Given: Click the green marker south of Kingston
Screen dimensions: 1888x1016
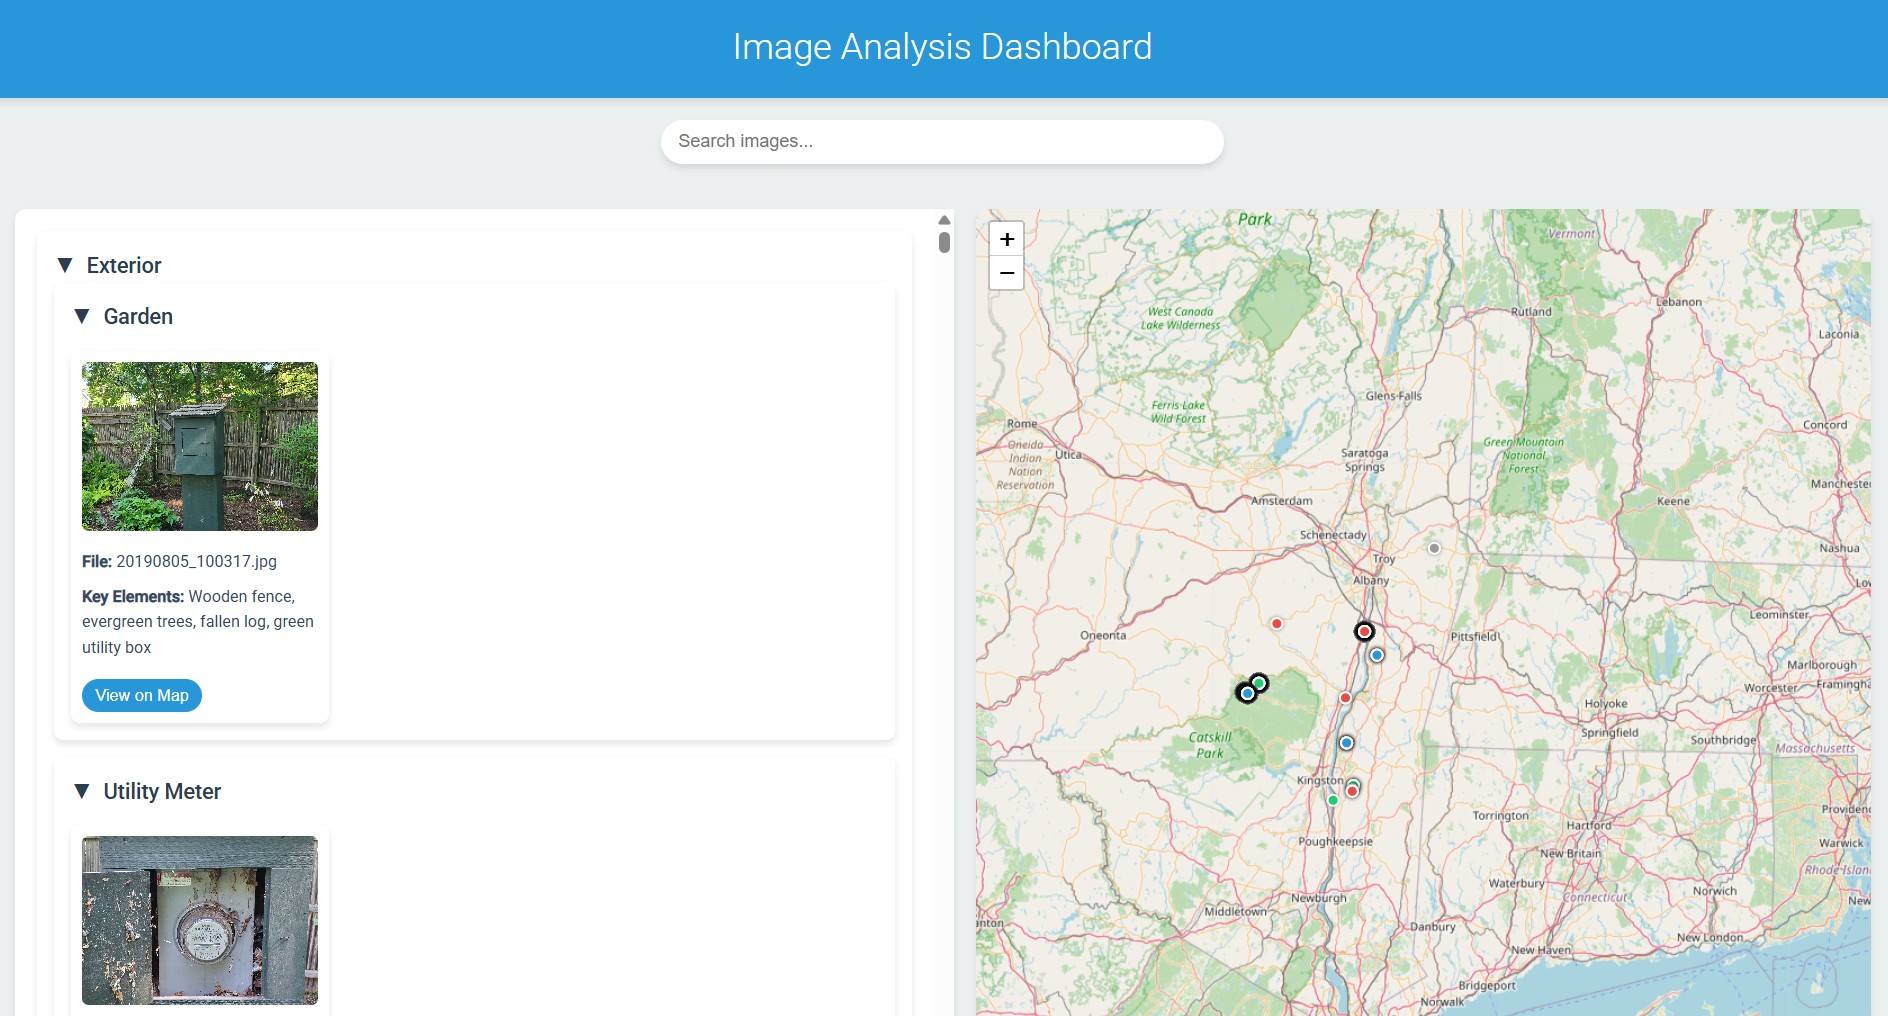Looking at the screenshot, I should coord(1333,800).
